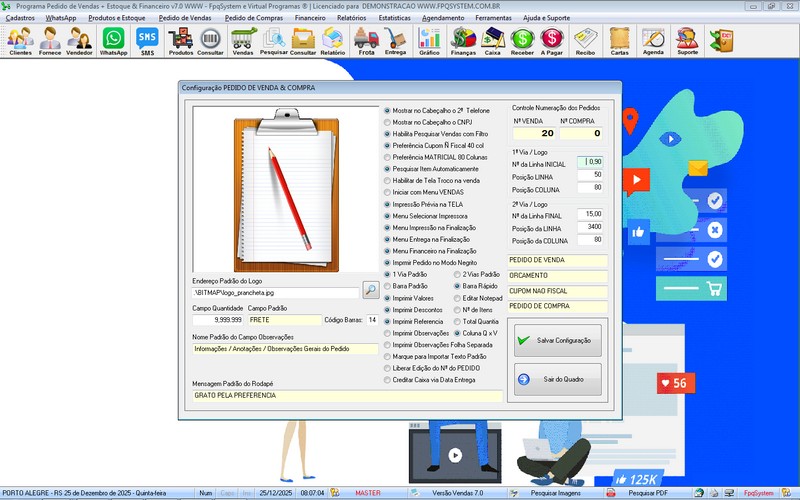Open the A Pagar red dollar icon
Viewport: 800px width, 500px height.
(x=552, y=41)
